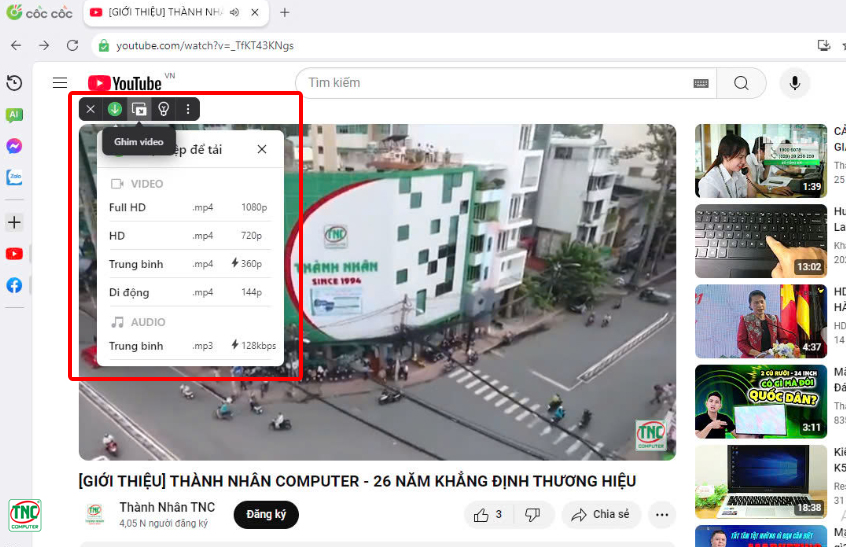846x547 pixels.
Task: Download Di động 144p mp4
Action: 190,292
